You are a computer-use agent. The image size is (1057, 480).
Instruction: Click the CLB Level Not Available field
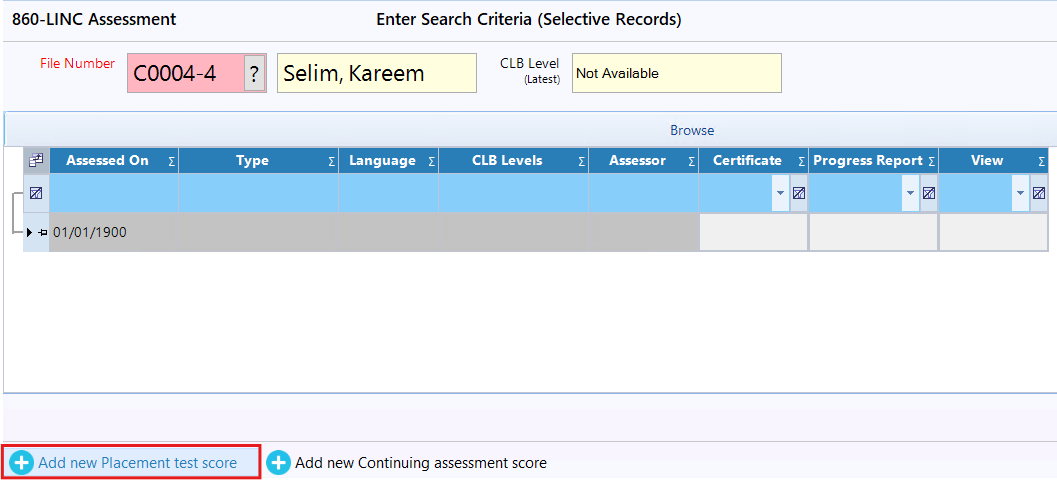(677, 73)
